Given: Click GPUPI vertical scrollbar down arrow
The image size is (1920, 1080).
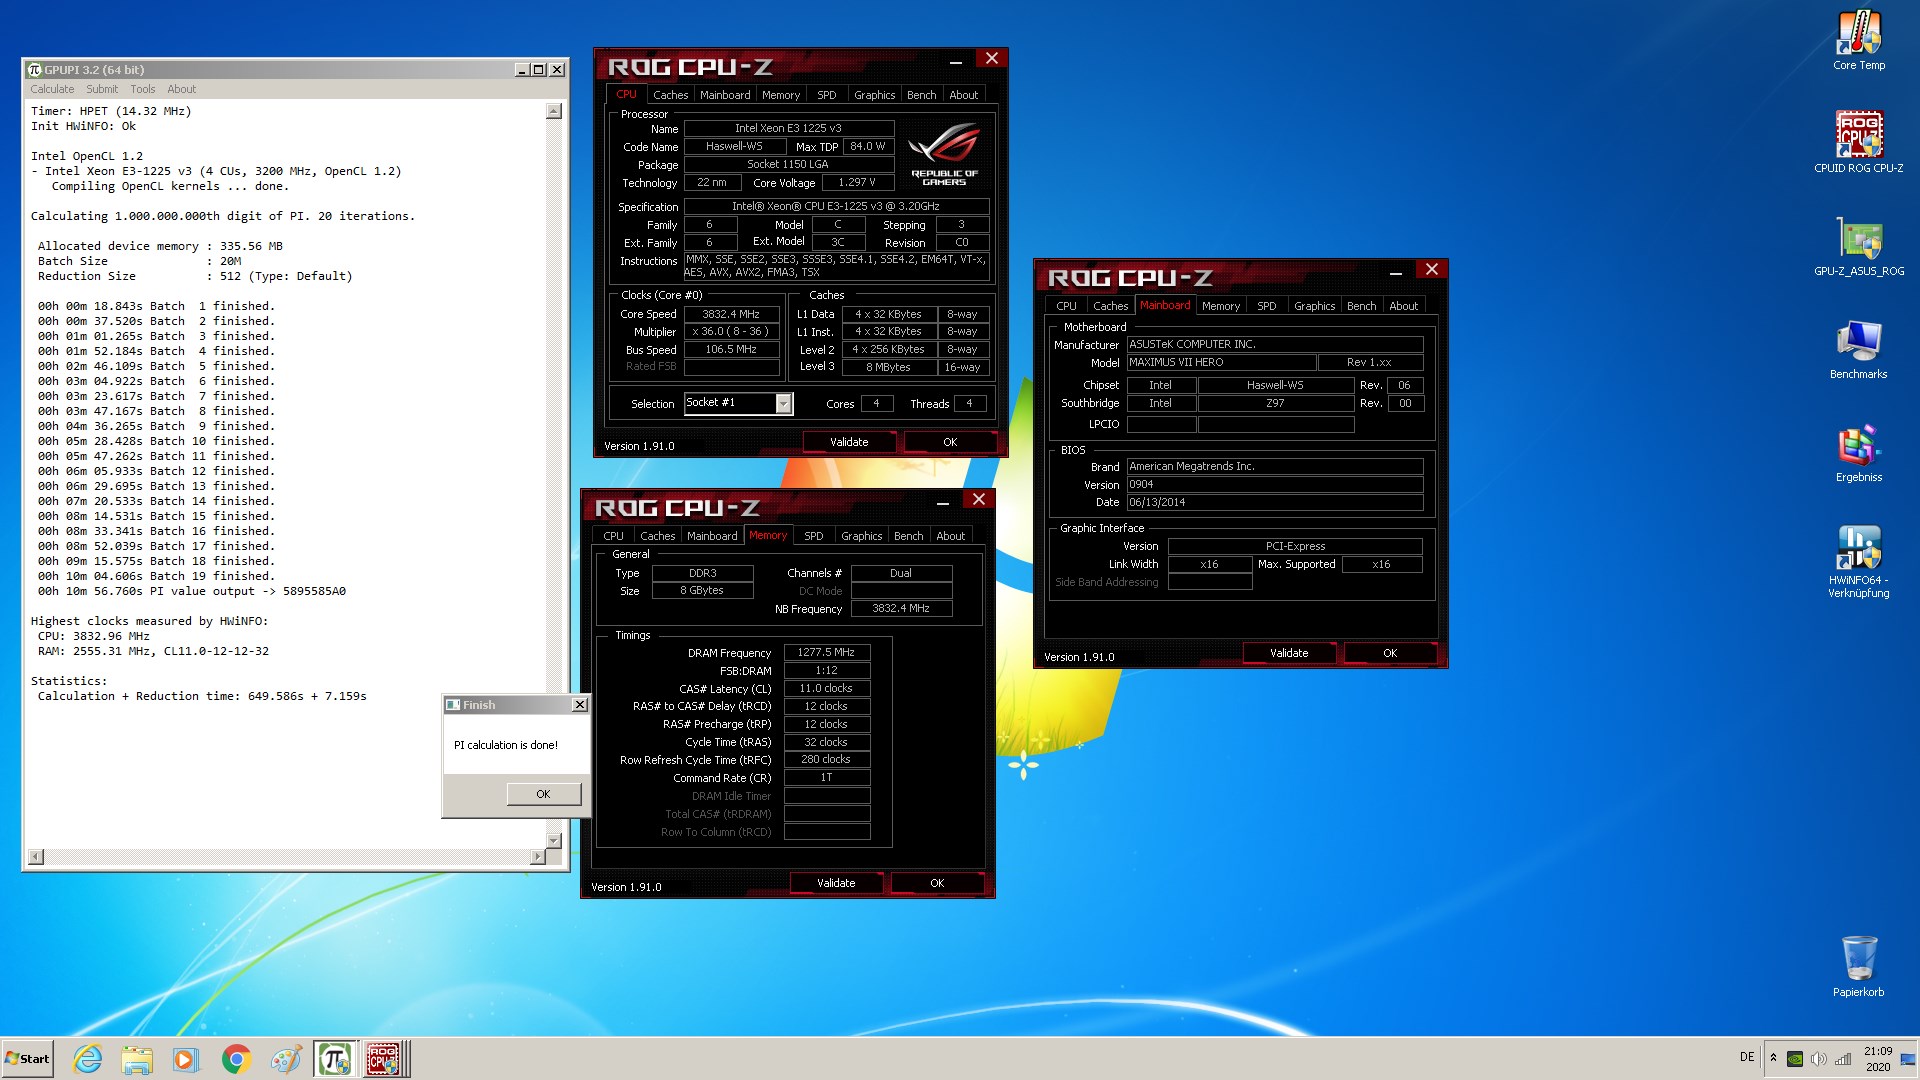Looking at the screenshot, I should tap(554, 841).
